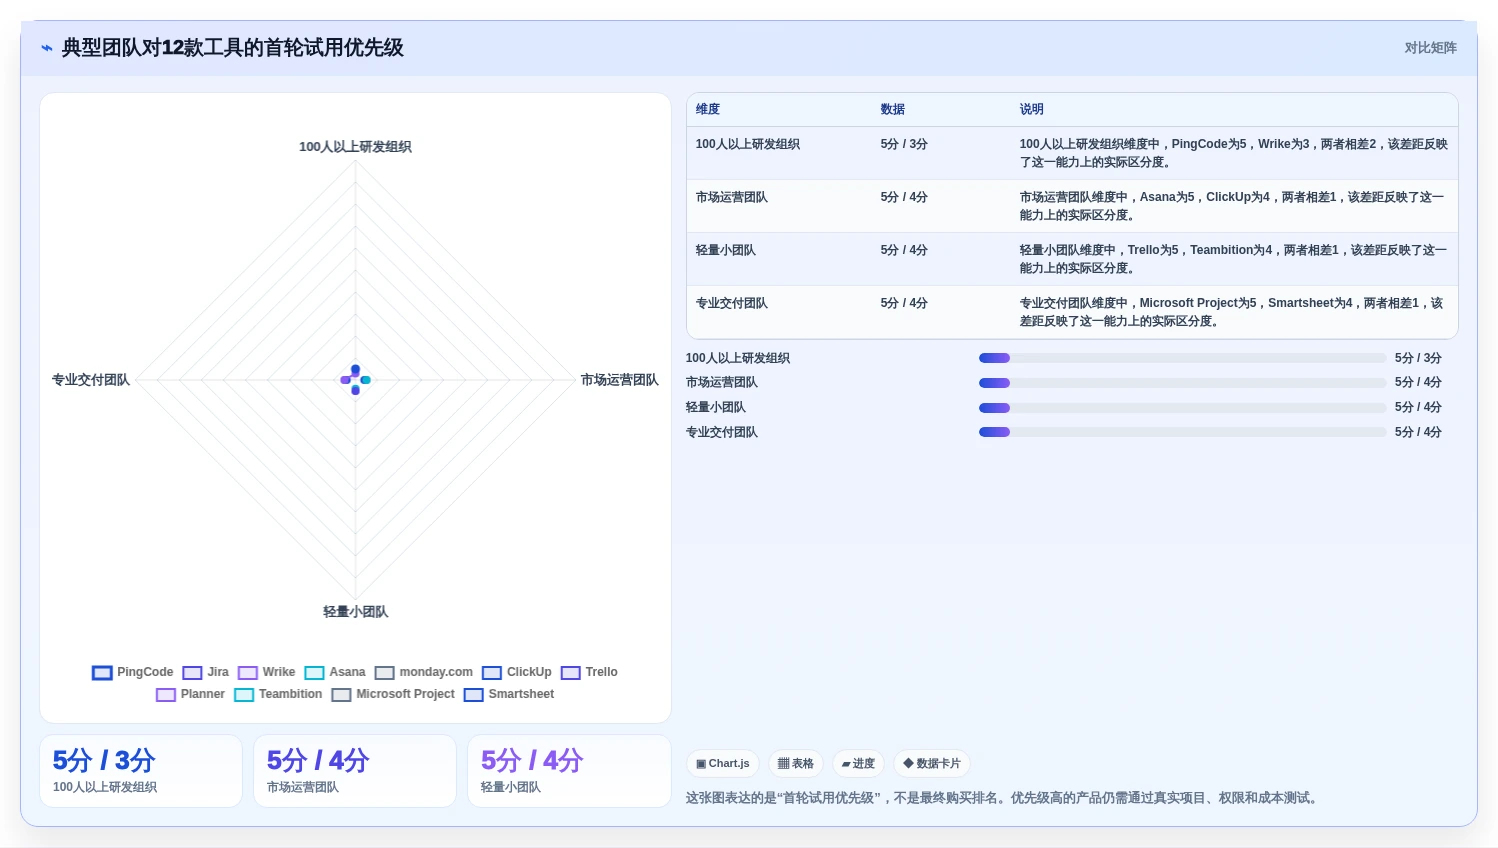Viewport: 1498px width, 848px height.
Task: Open the 5分 / 3分 stat card
Action: [141, 771]
